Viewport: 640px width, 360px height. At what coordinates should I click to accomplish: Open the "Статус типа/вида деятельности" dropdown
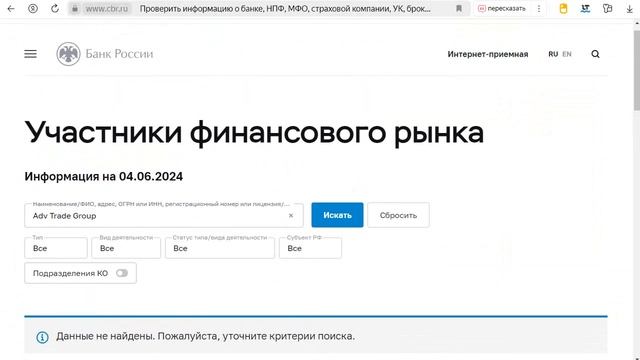220,248
